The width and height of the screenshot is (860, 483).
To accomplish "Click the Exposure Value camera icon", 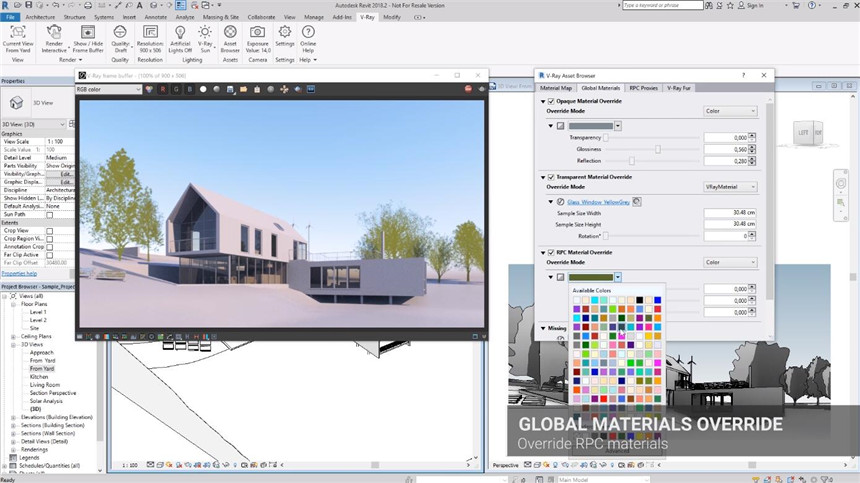I will pos(258,32).
